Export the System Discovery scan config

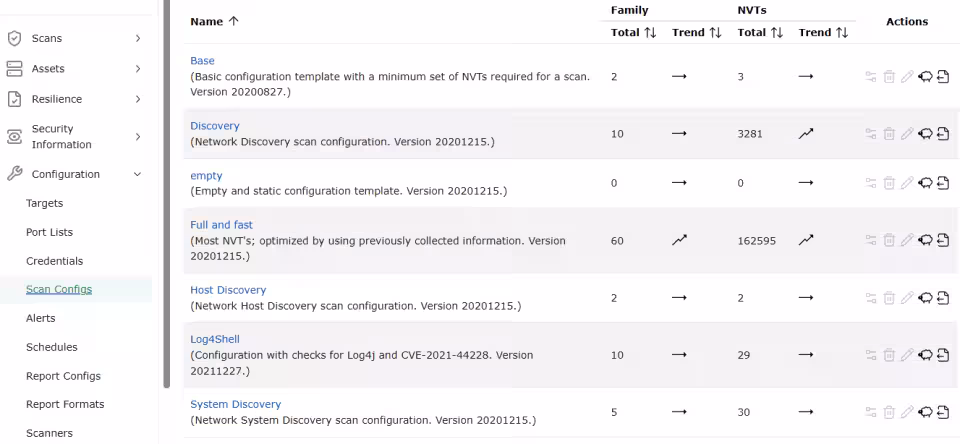coord(943,412)
